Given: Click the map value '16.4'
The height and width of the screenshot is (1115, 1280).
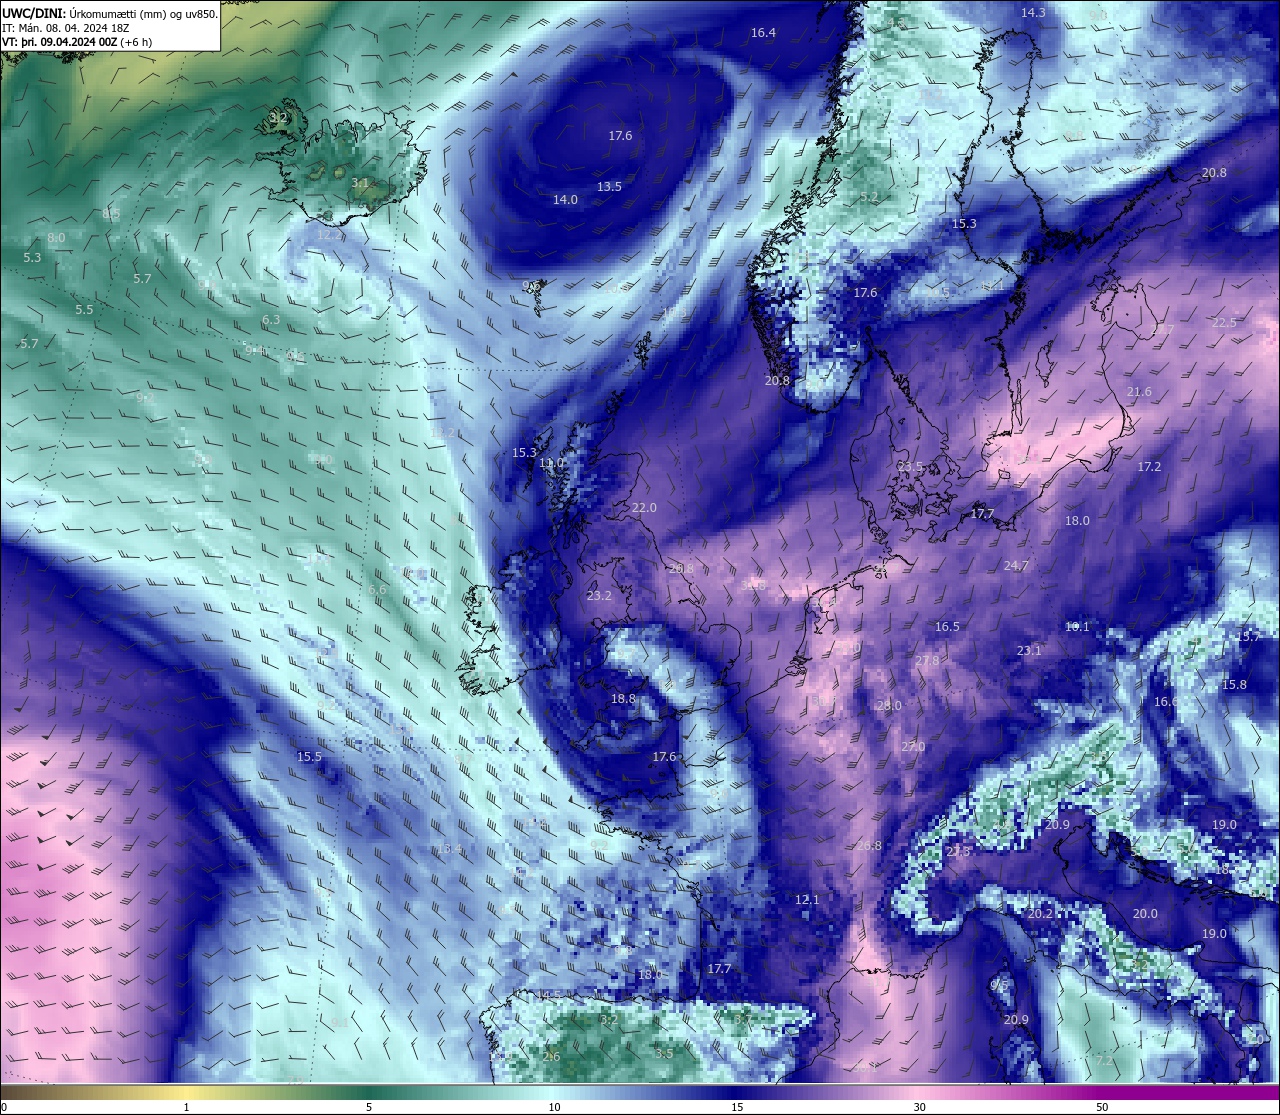Looking at the screenshot, I should 763,33.
